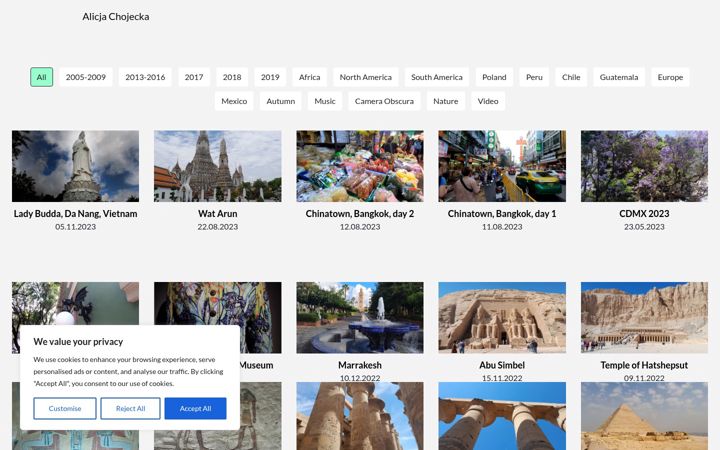This screenshot has width=720, height=450.
Task: Choose the 2019 filter
Action: 270,77
